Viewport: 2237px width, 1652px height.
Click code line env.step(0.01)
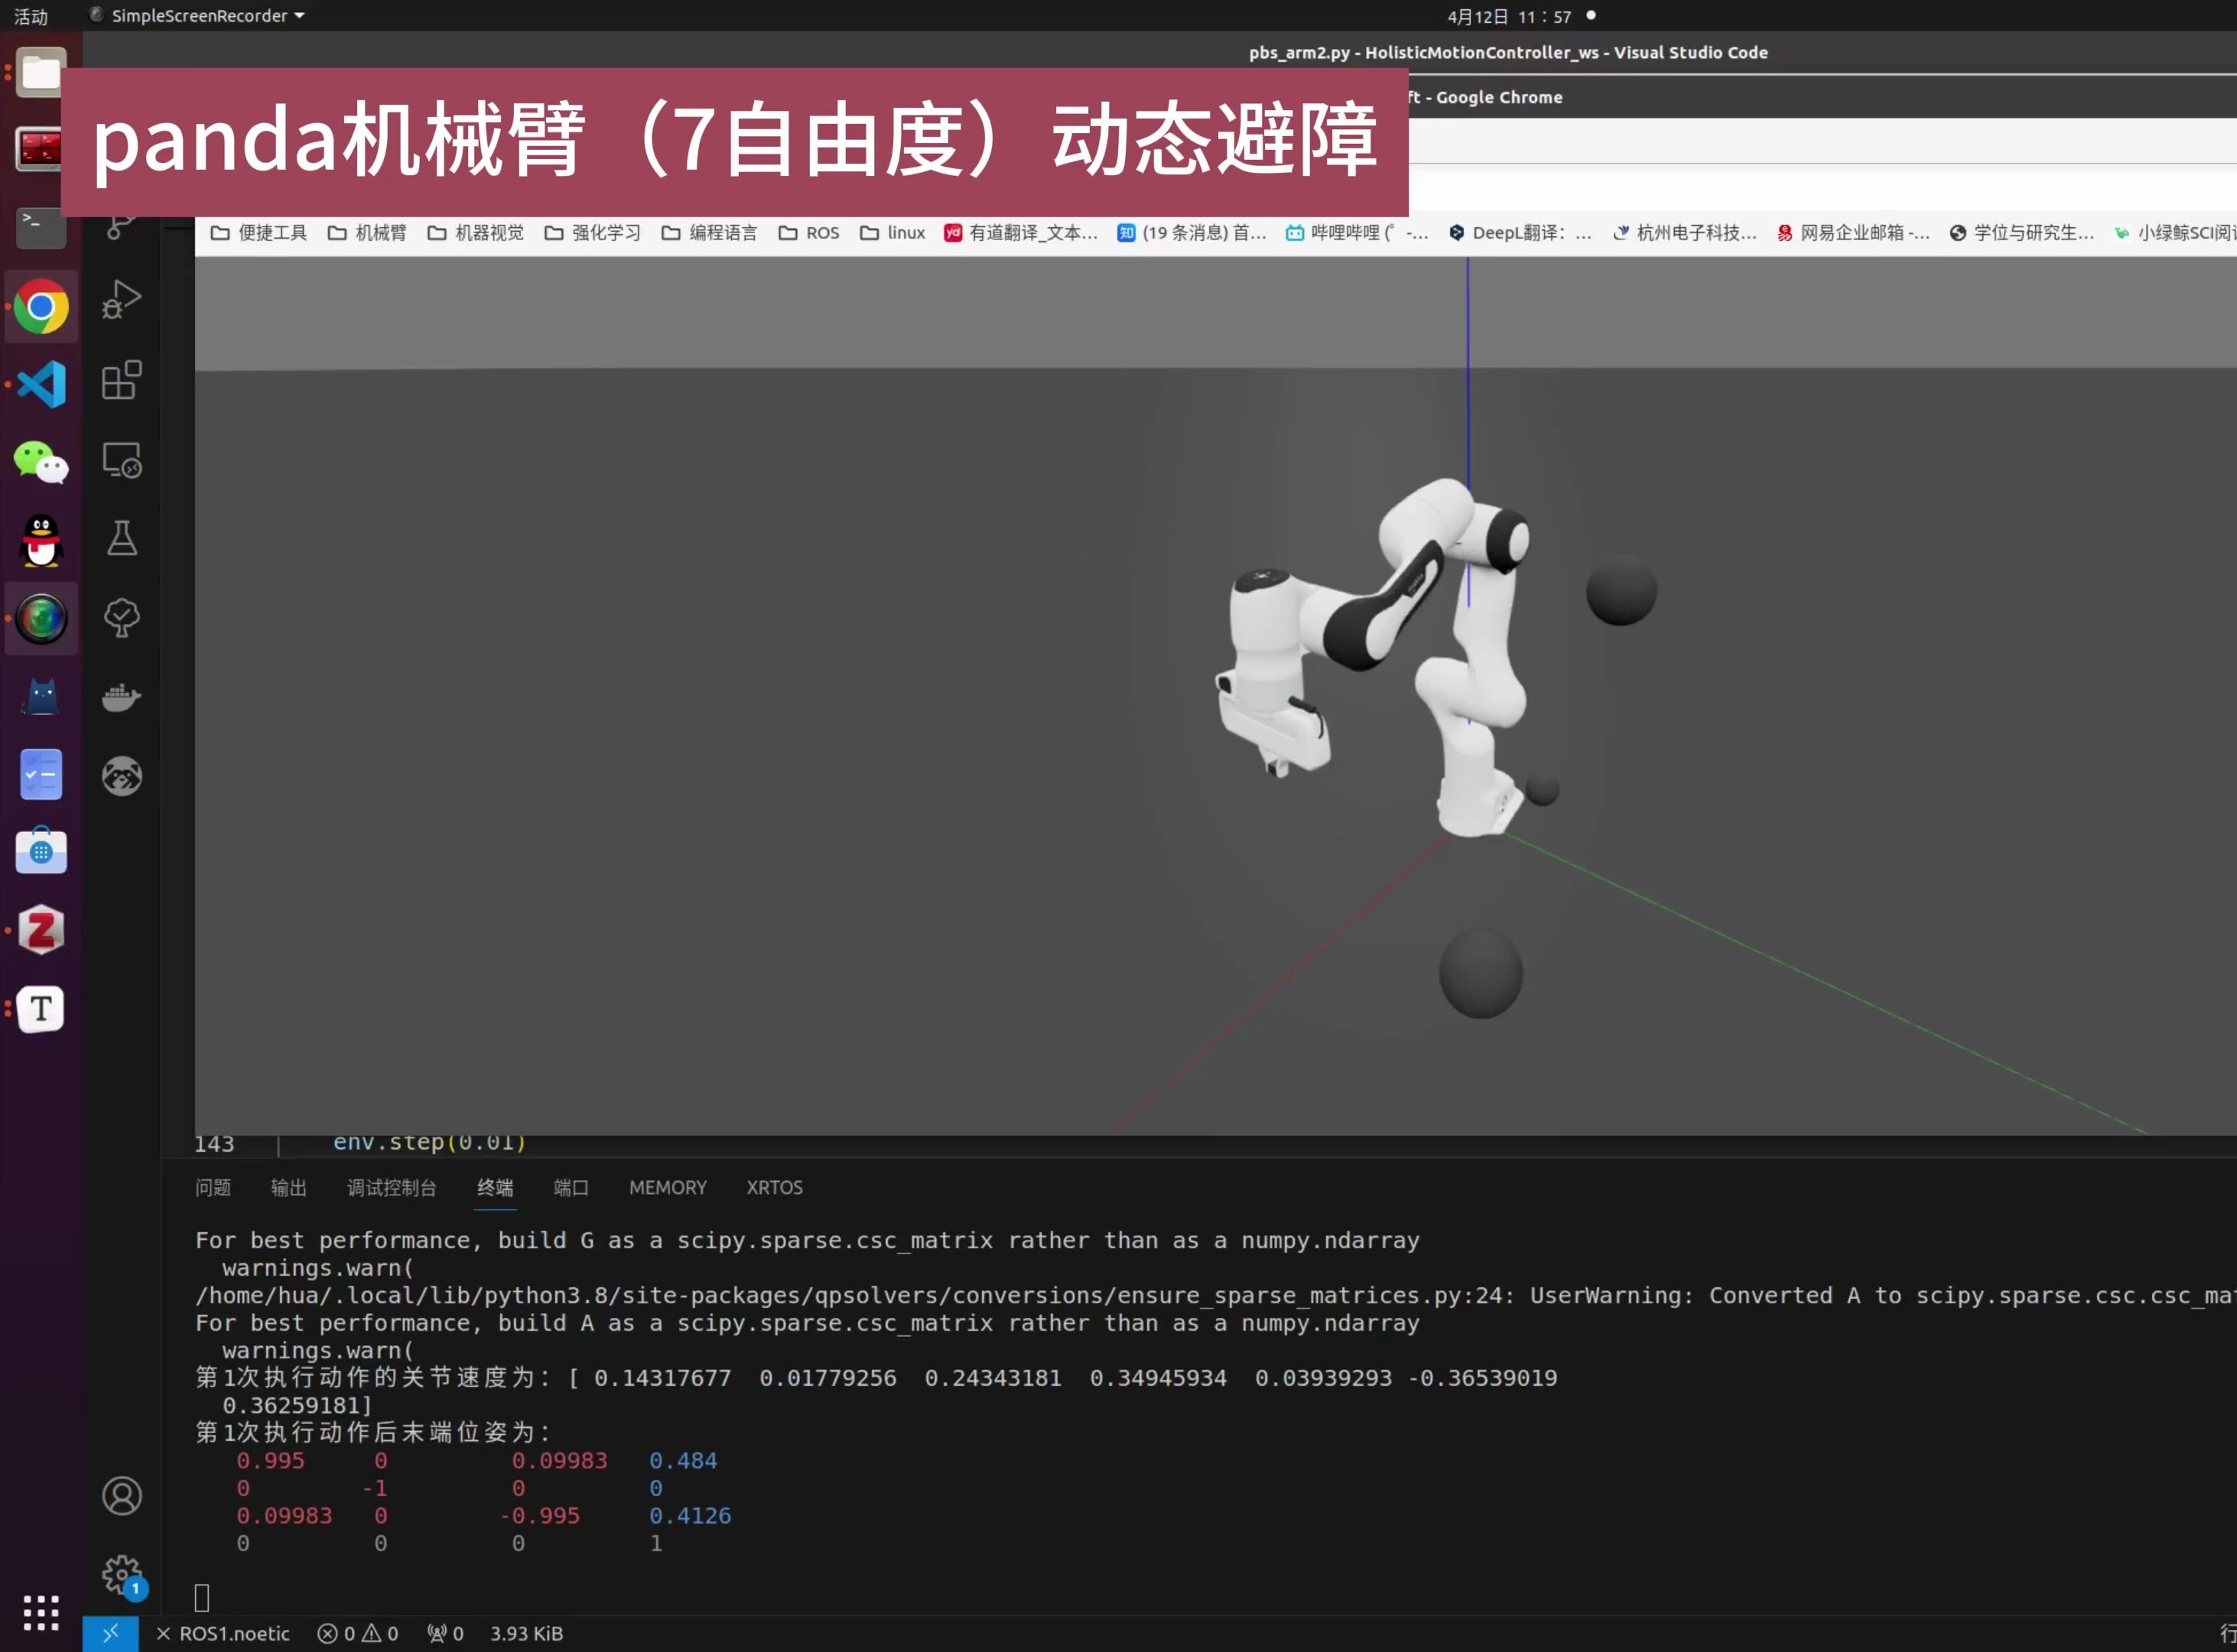(429, 1142)
